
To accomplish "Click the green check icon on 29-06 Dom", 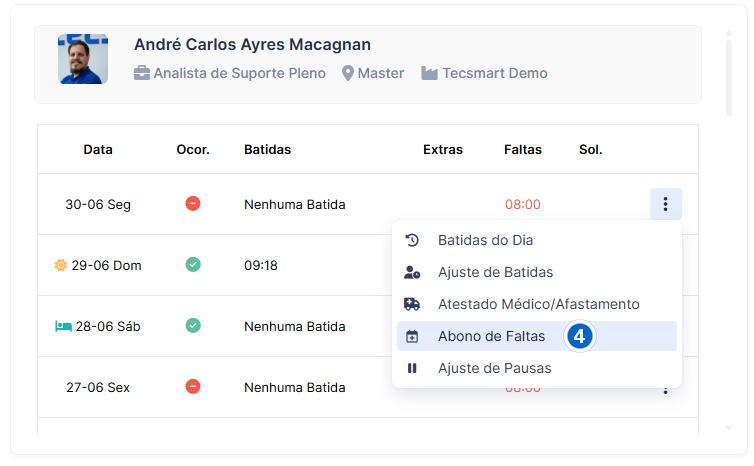I will click(193, 264).
